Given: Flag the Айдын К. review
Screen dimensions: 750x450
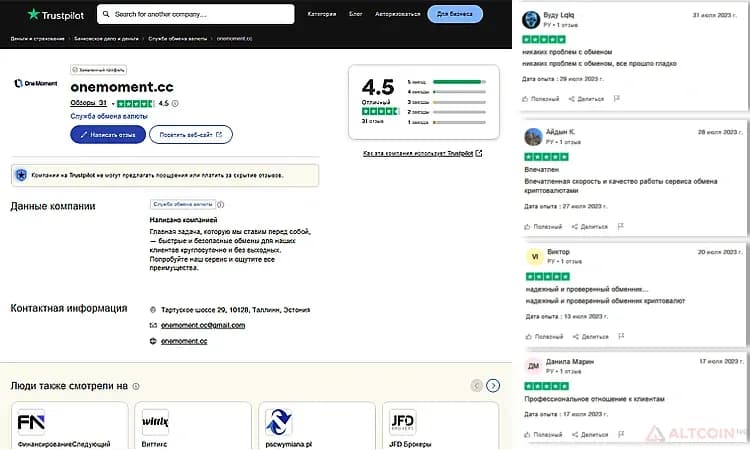Looking at the screenshot, I should (x=620, y=226).
